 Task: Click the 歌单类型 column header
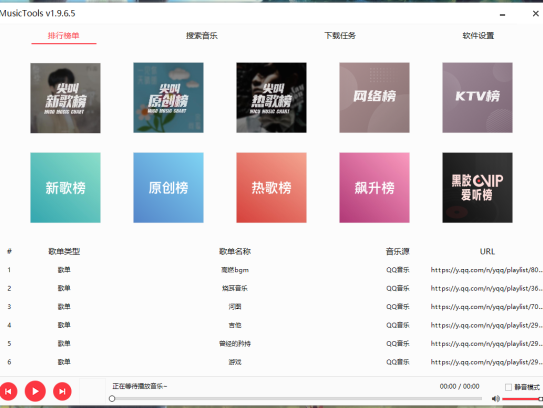point(64,251)
